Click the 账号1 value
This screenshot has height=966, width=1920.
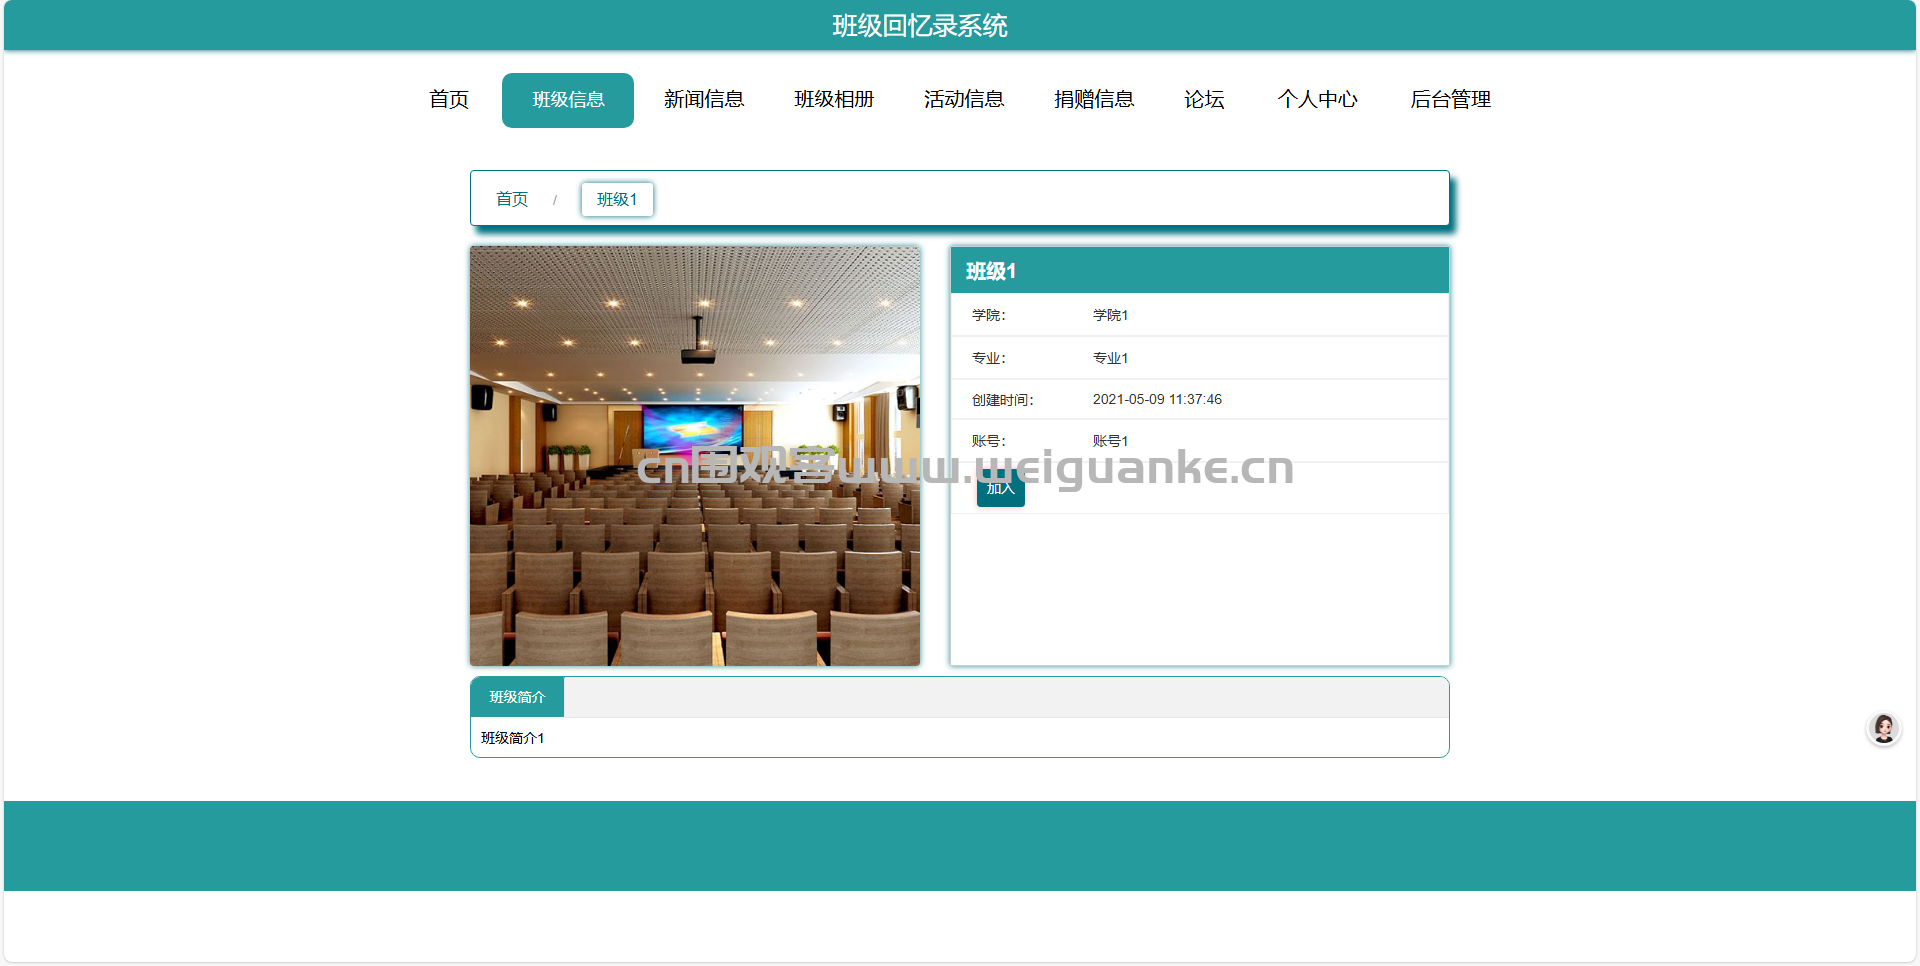[1110, 441]
